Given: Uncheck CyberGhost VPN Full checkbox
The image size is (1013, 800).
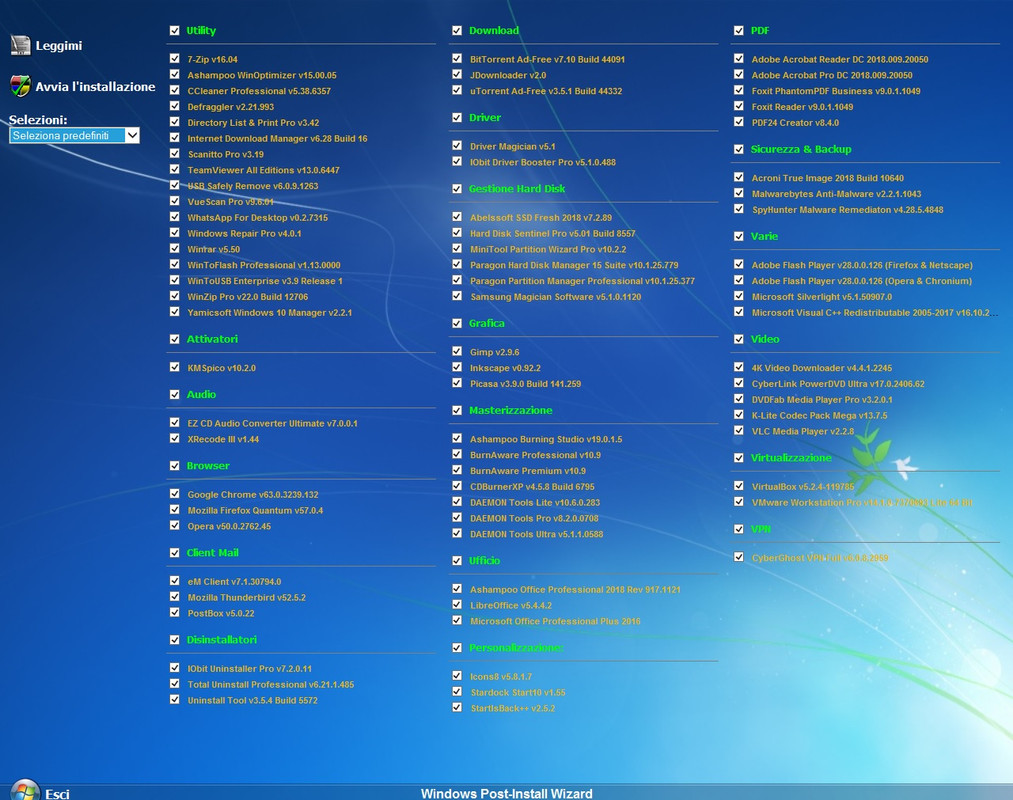Looking at the screenshot, I should click(x=738, y=557).
